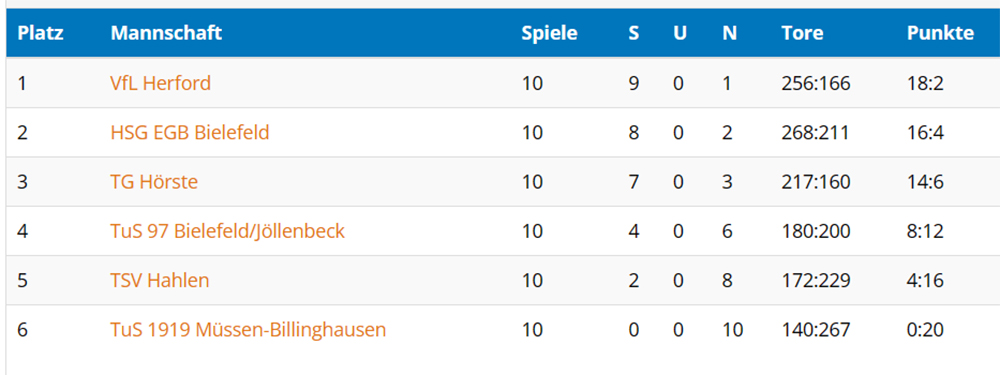Click the Punkte column header
The height and width of the screenshot is (375, 1000).
point(940,33)
